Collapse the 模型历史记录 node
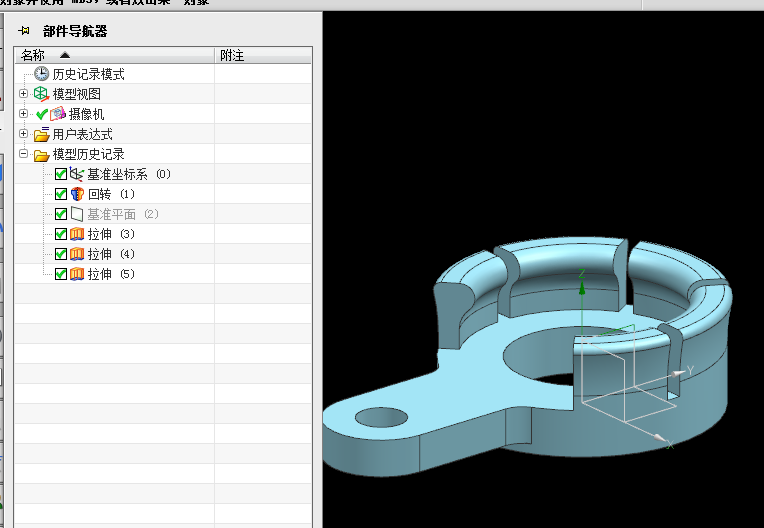The height and width of the screenshot is (528, 764). (23, 154)
